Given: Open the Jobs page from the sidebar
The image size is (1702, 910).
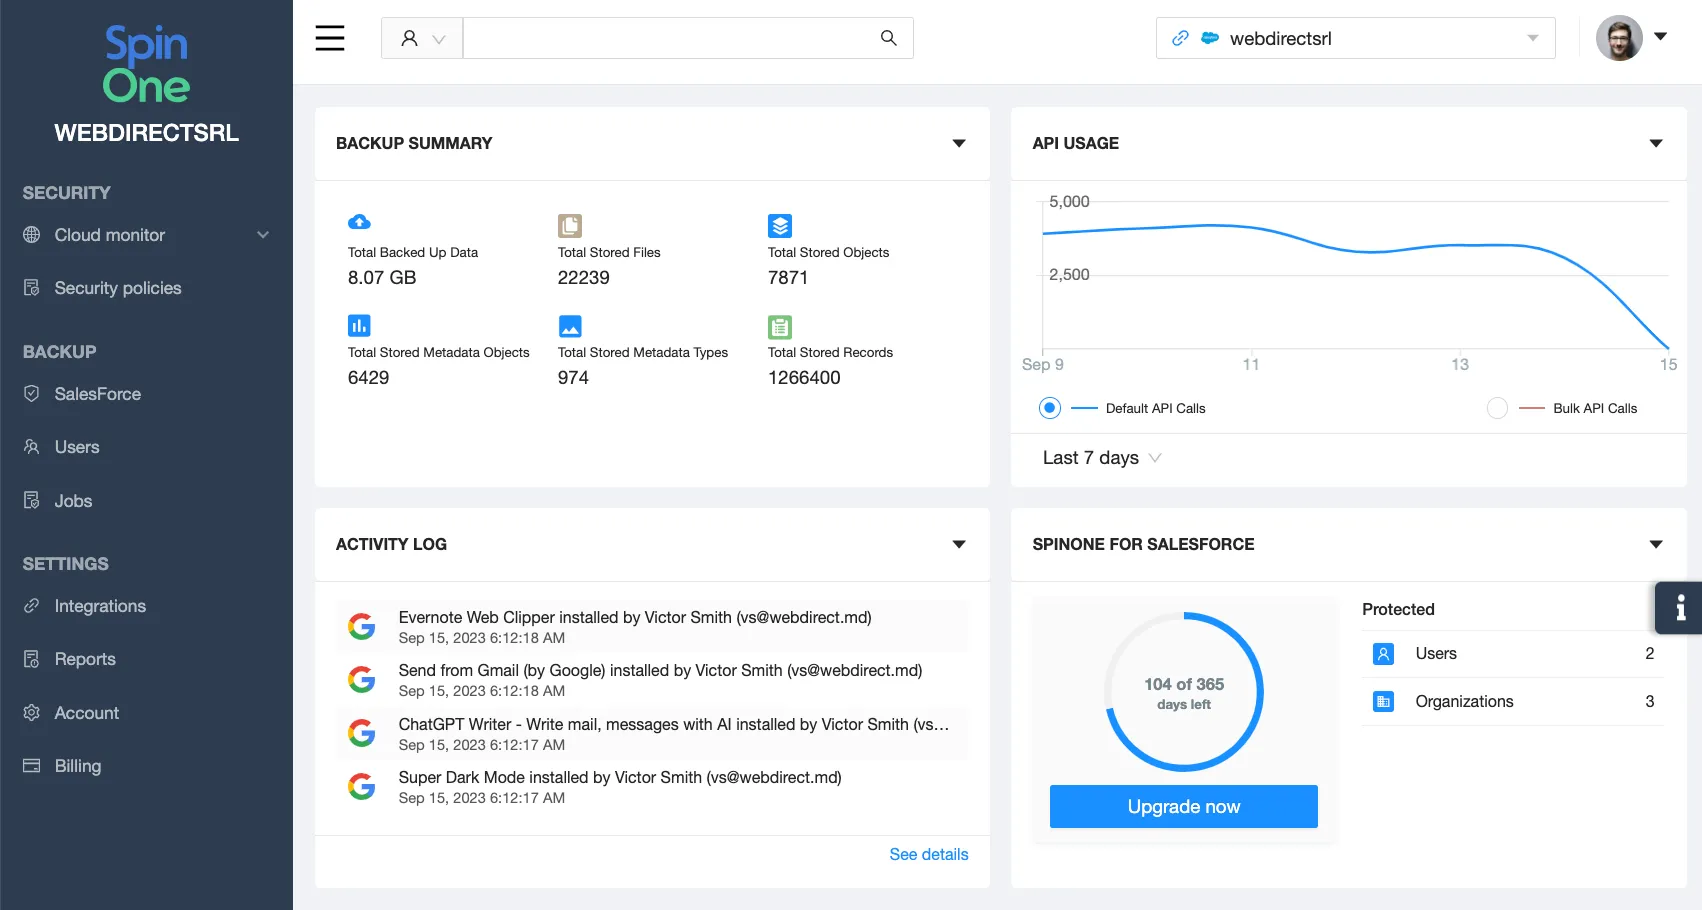Looking at the screenshot, I should point(72,501).
